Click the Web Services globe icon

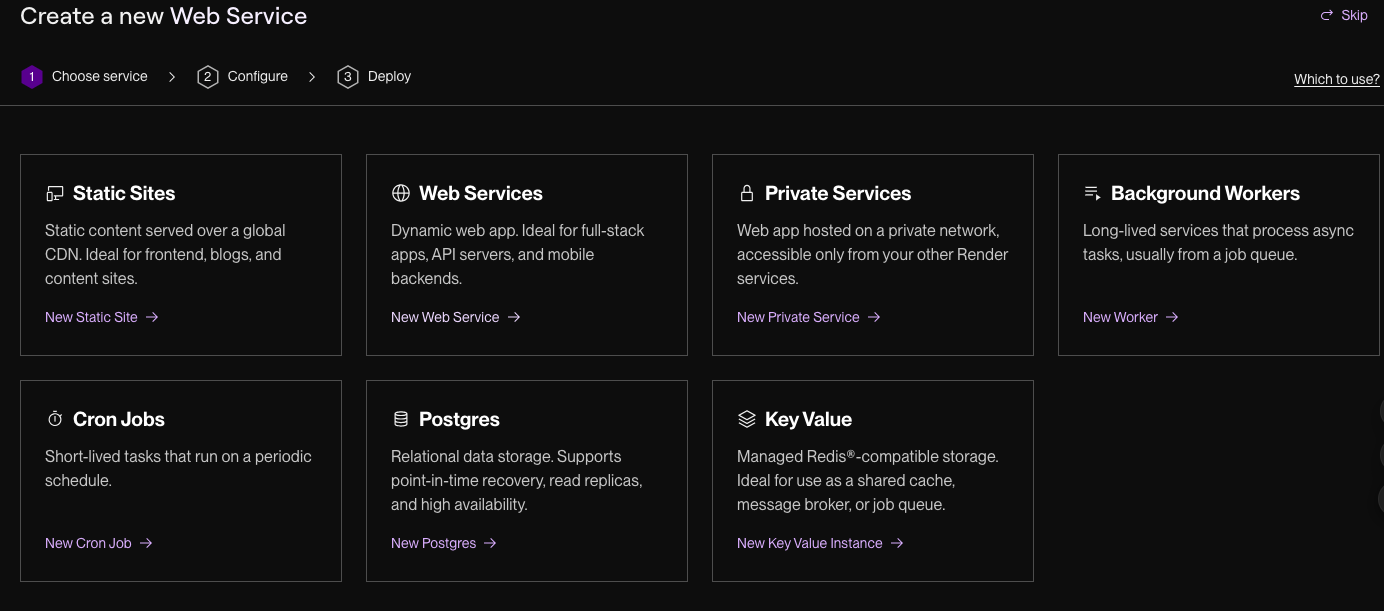pyautogui.click(x=401, y=193)
